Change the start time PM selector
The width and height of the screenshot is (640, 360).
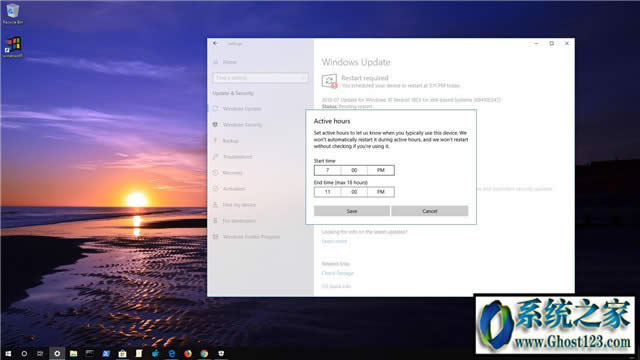[380, 170]
